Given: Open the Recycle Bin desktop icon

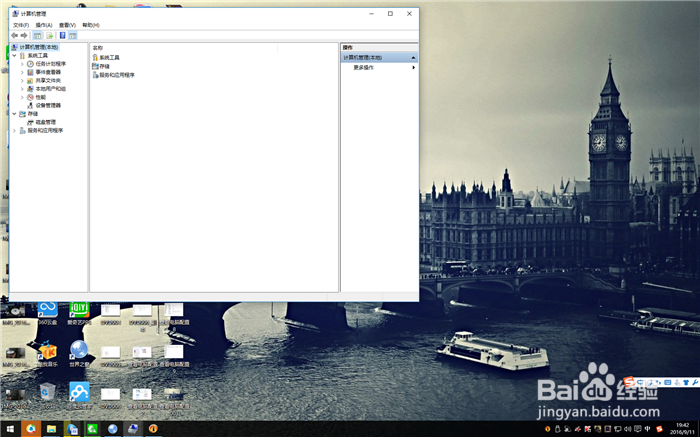Looking at the screenshot, I should click(47, 395).
